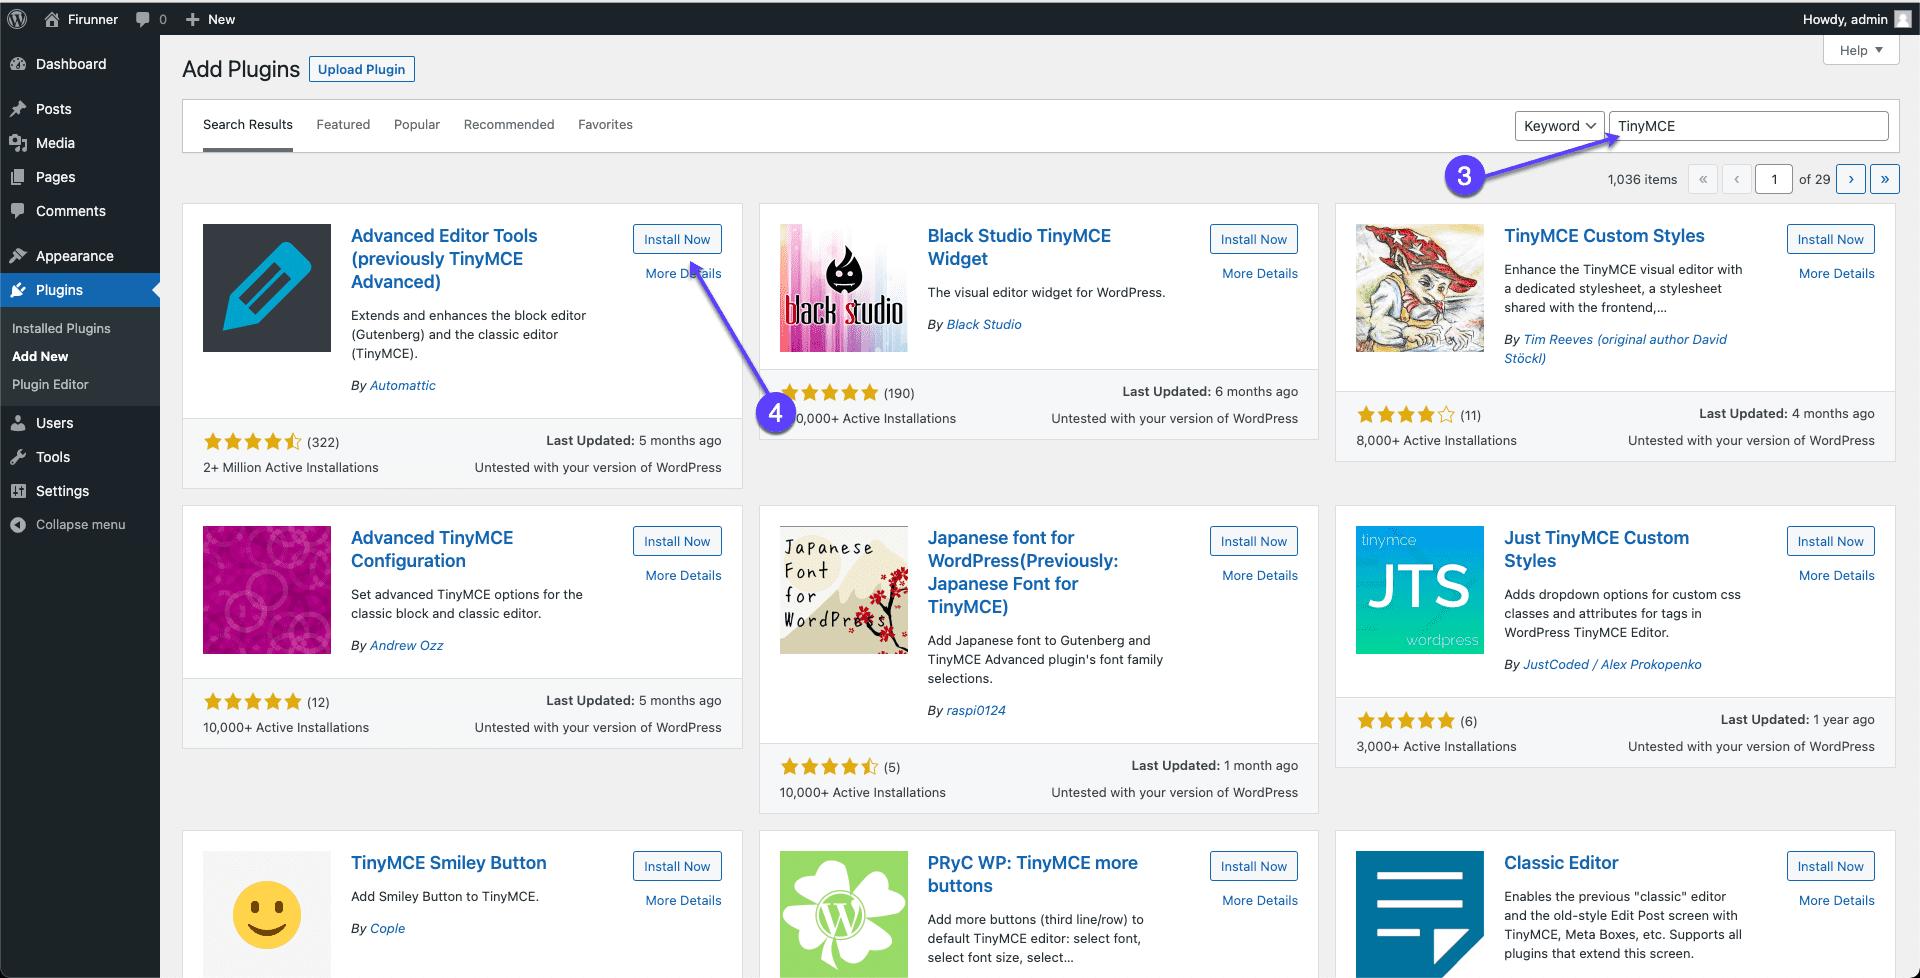Switch to the Favorites tab
Screen dimensions: 1920x978
pyautogui.click(x=605, y=125)
